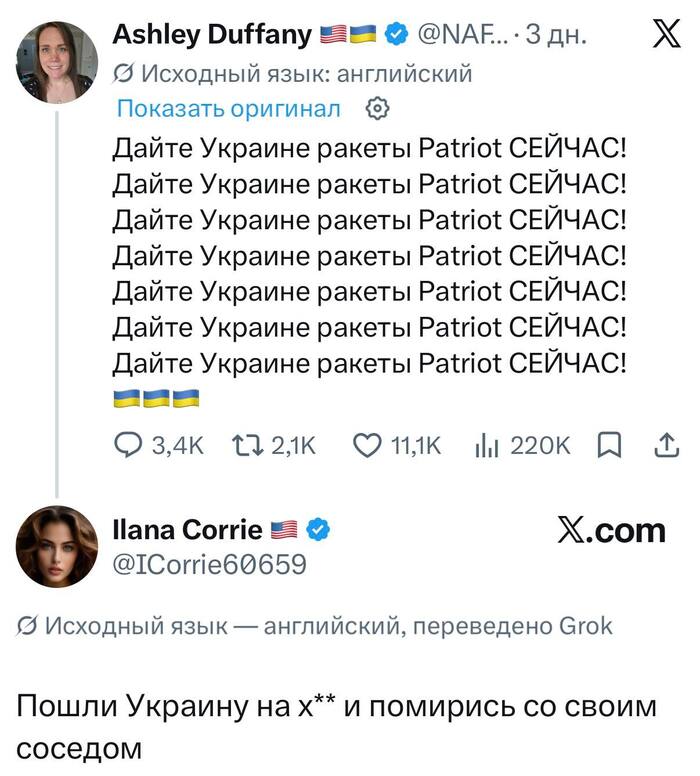Image resolution: width=700 pixels, height=776 pixels.
Task: Click the X logo at top right
Action: 667,34
